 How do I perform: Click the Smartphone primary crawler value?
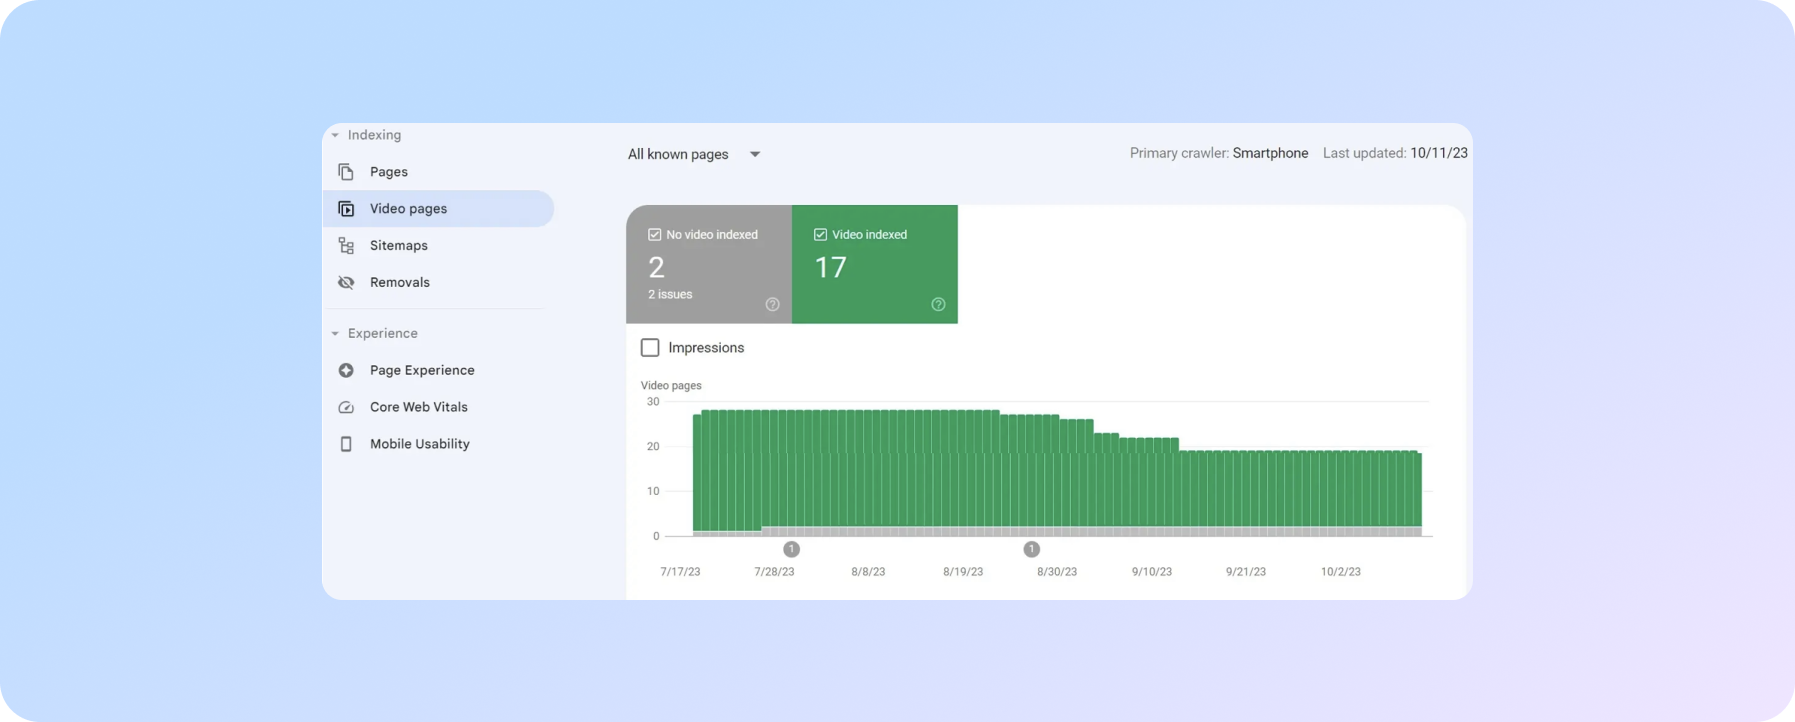pyautogui.click(x=1270, y=153)
